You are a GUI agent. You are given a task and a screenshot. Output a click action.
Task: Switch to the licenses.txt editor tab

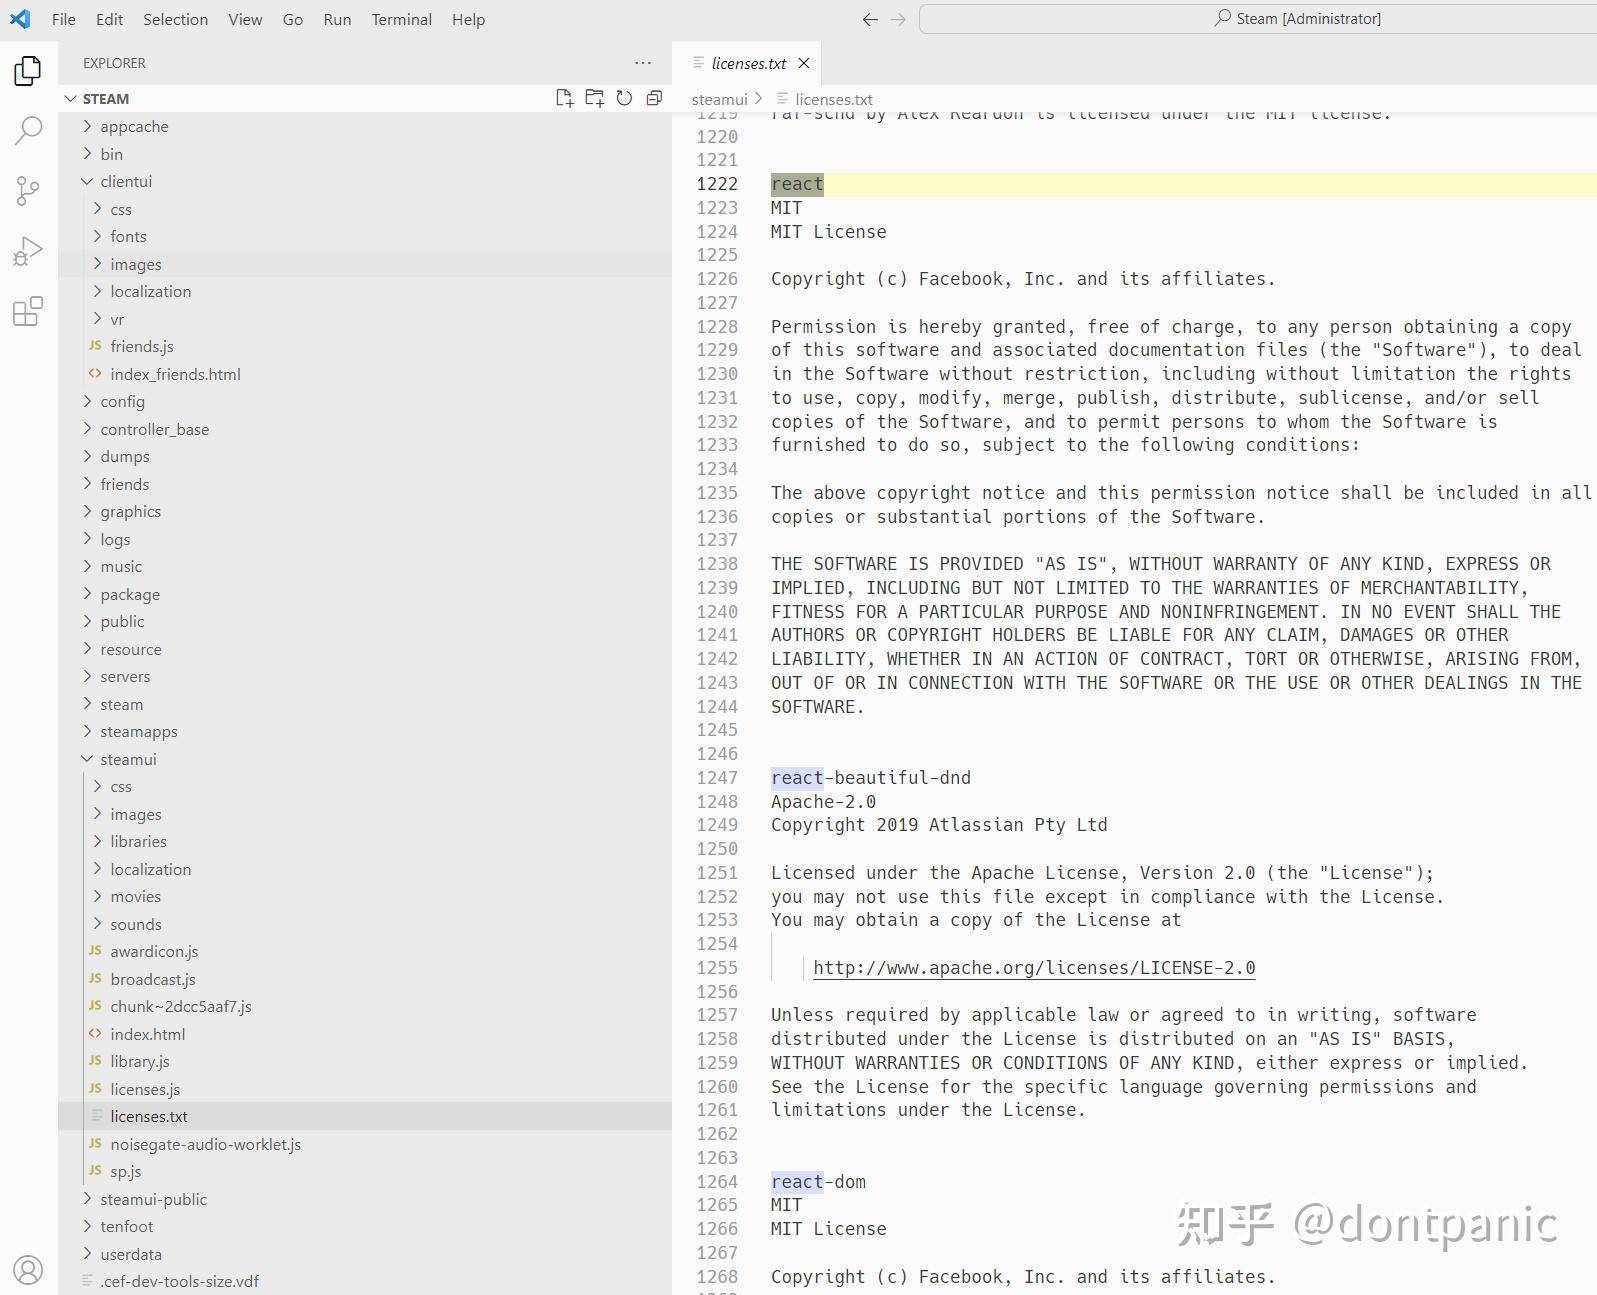pos(747,63)
